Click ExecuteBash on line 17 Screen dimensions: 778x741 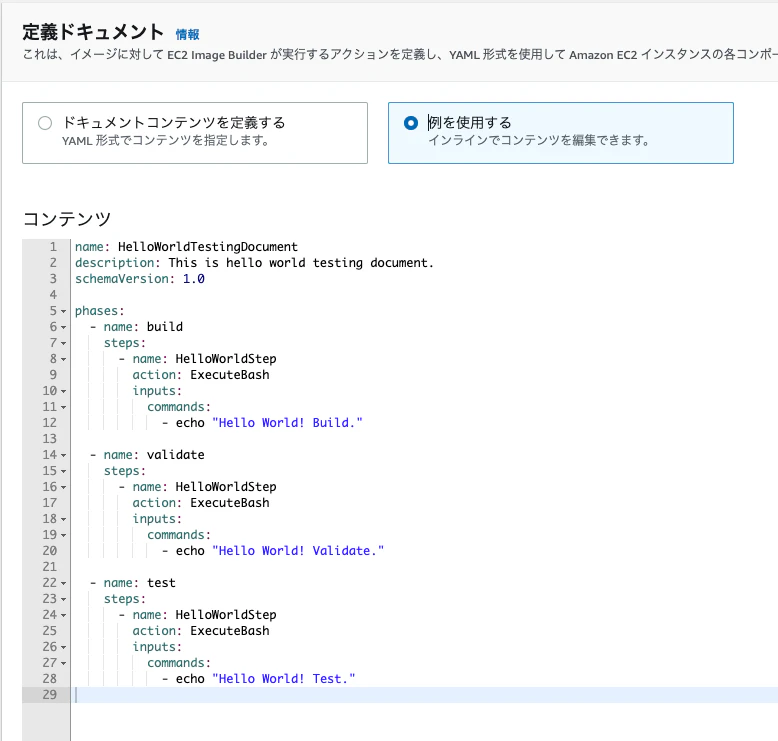coord(230,503)
